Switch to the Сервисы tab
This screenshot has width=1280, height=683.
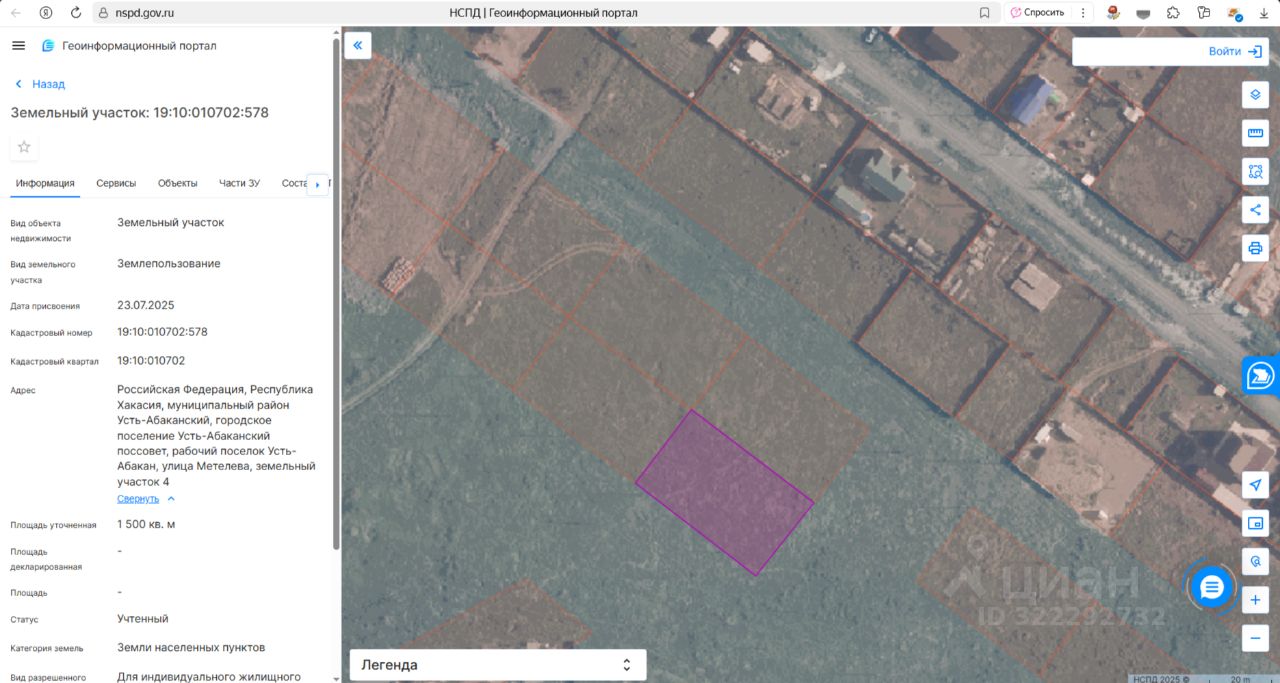pyautogui.click(x=116, y=183)
